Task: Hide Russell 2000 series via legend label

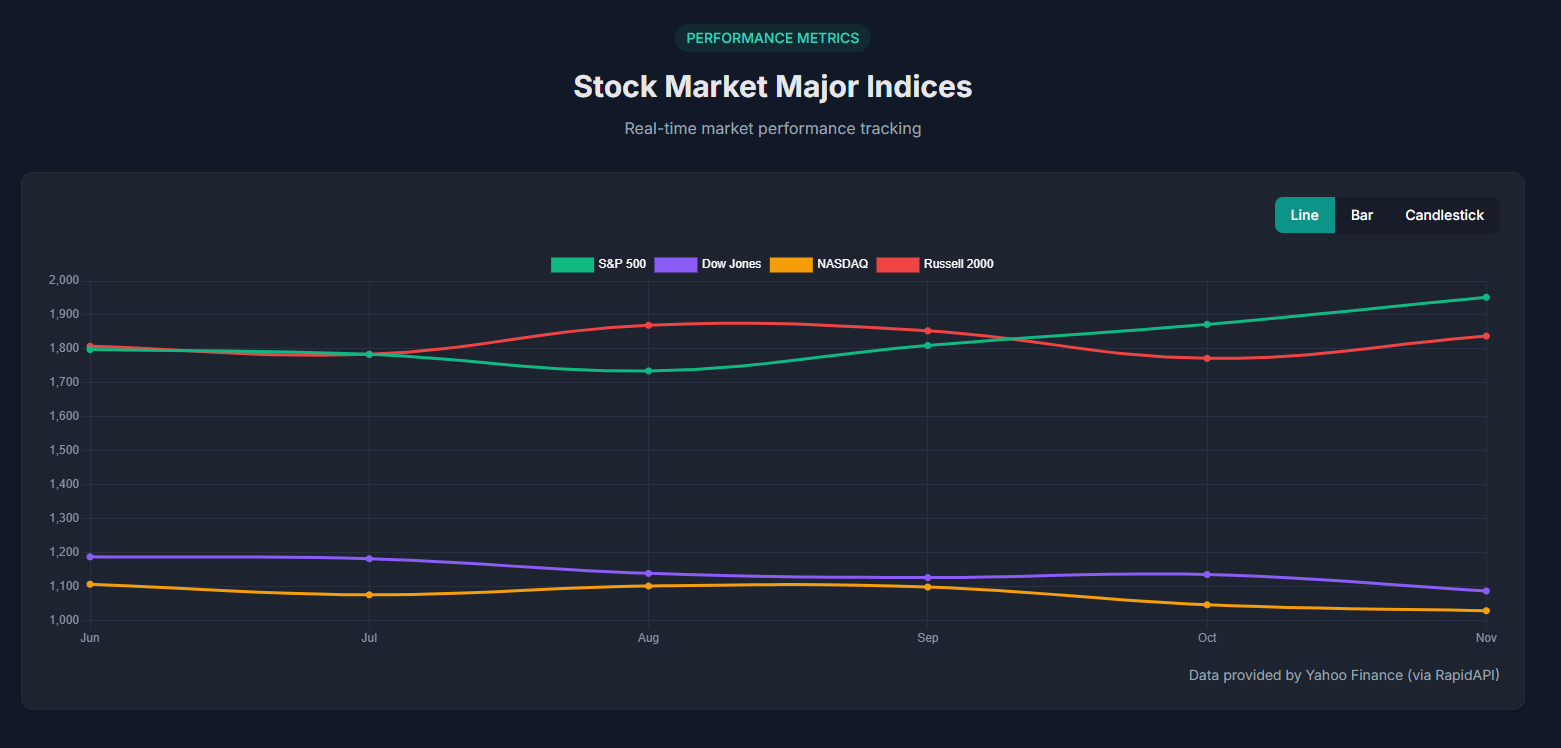Action: pyautogui.click(x=958, y=264)
